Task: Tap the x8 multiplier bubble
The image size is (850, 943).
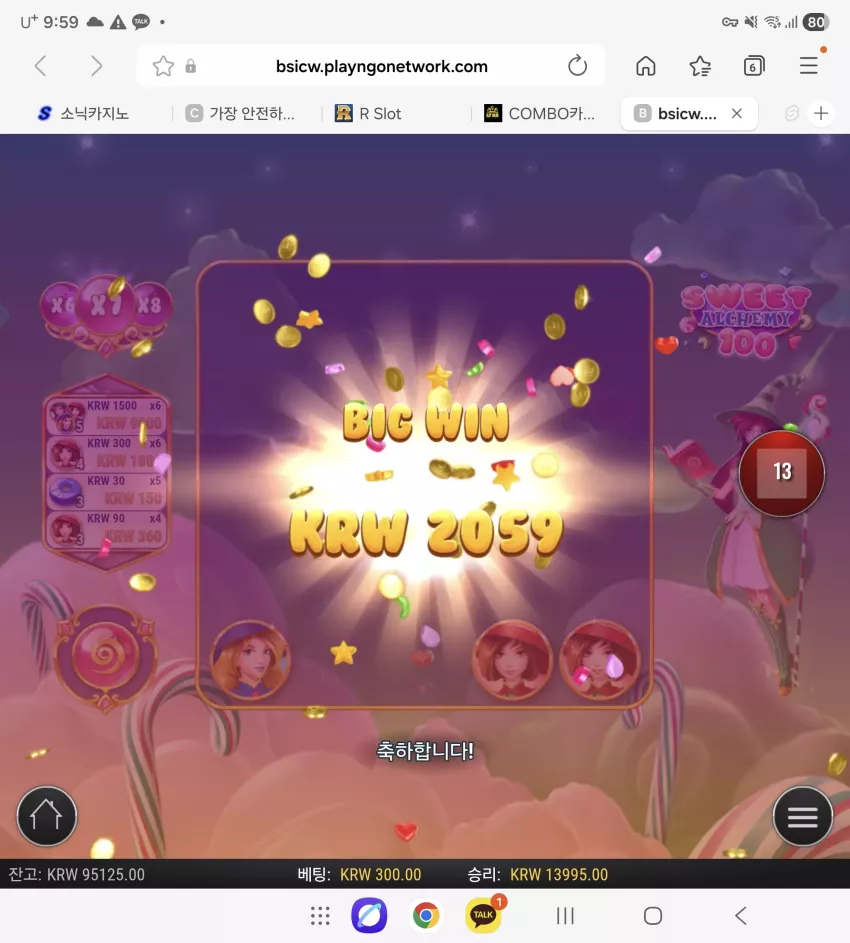Action: (150, 305)
